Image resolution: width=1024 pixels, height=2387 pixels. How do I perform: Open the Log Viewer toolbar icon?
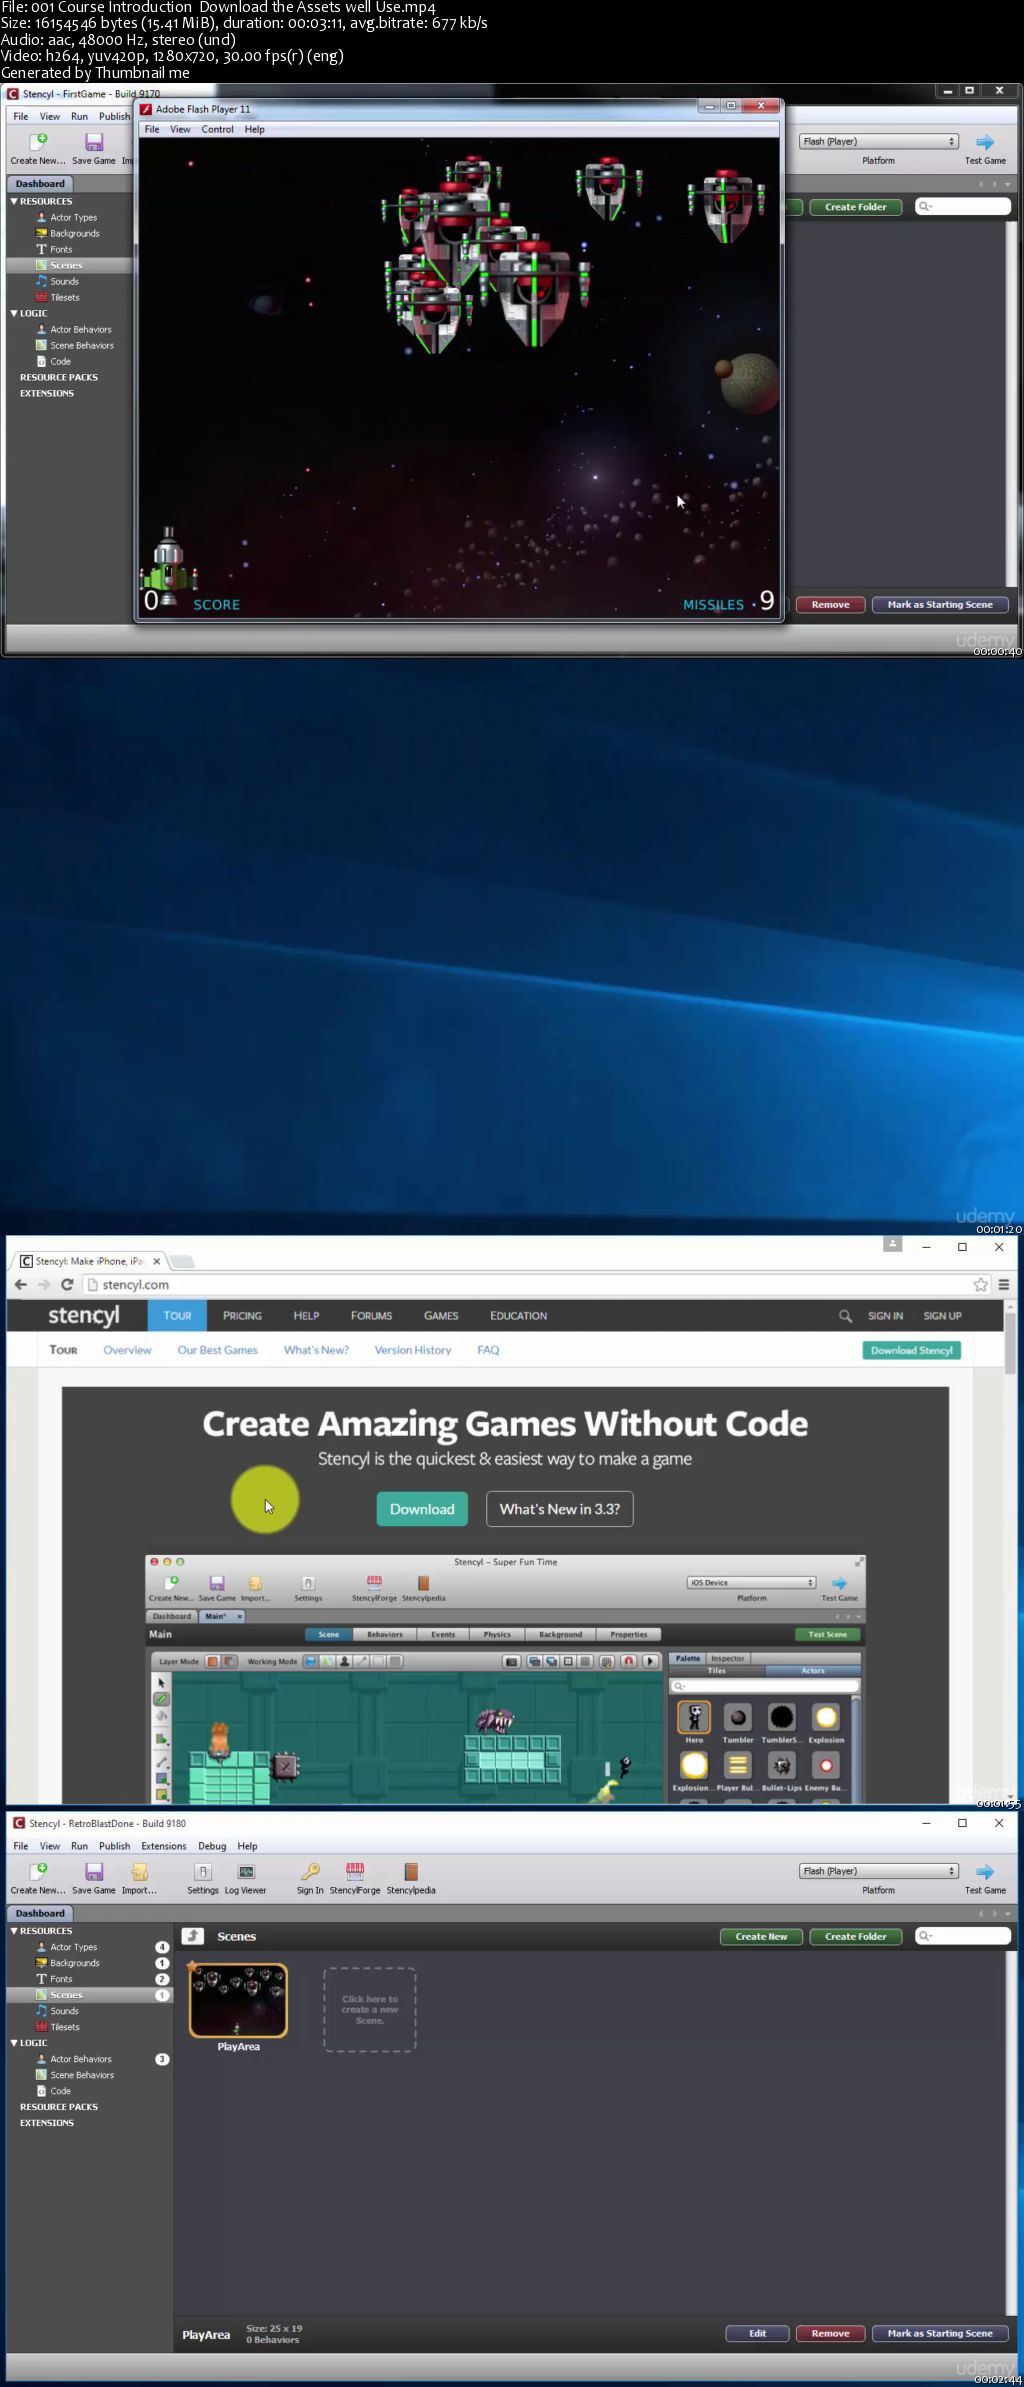coord(246,1871)
